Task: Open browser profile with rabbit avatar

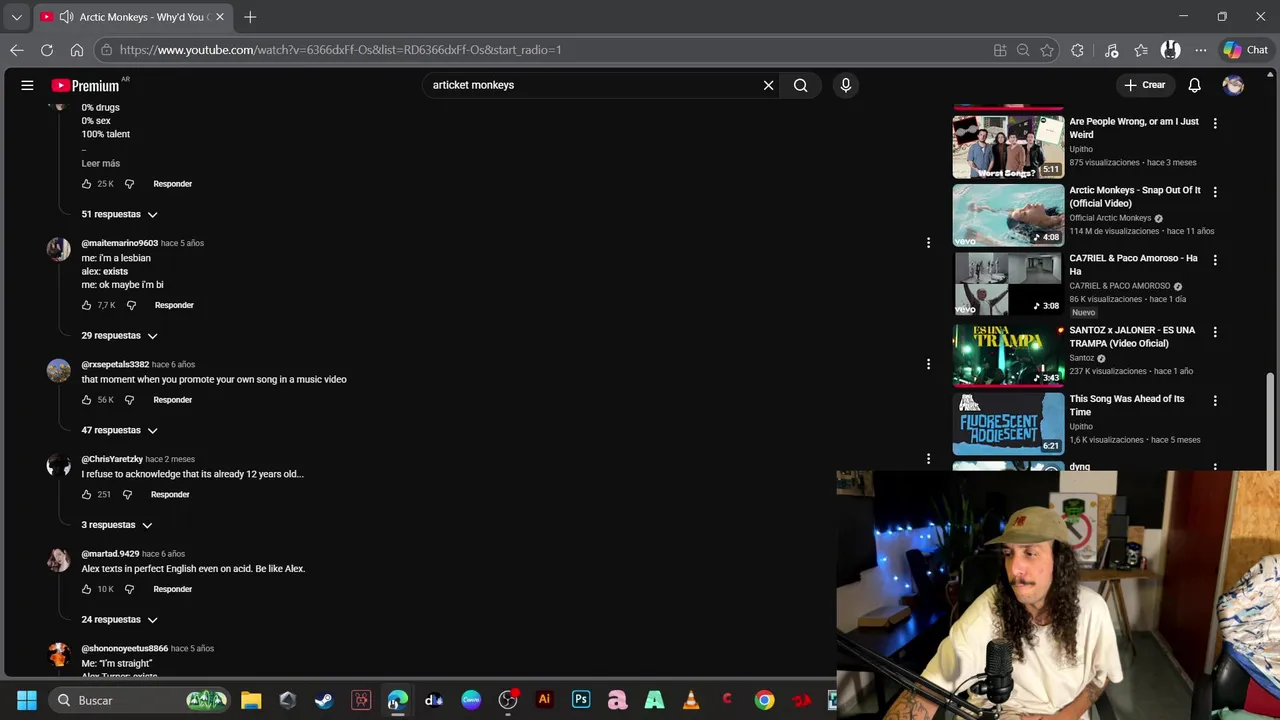Action: (1171, 50)
